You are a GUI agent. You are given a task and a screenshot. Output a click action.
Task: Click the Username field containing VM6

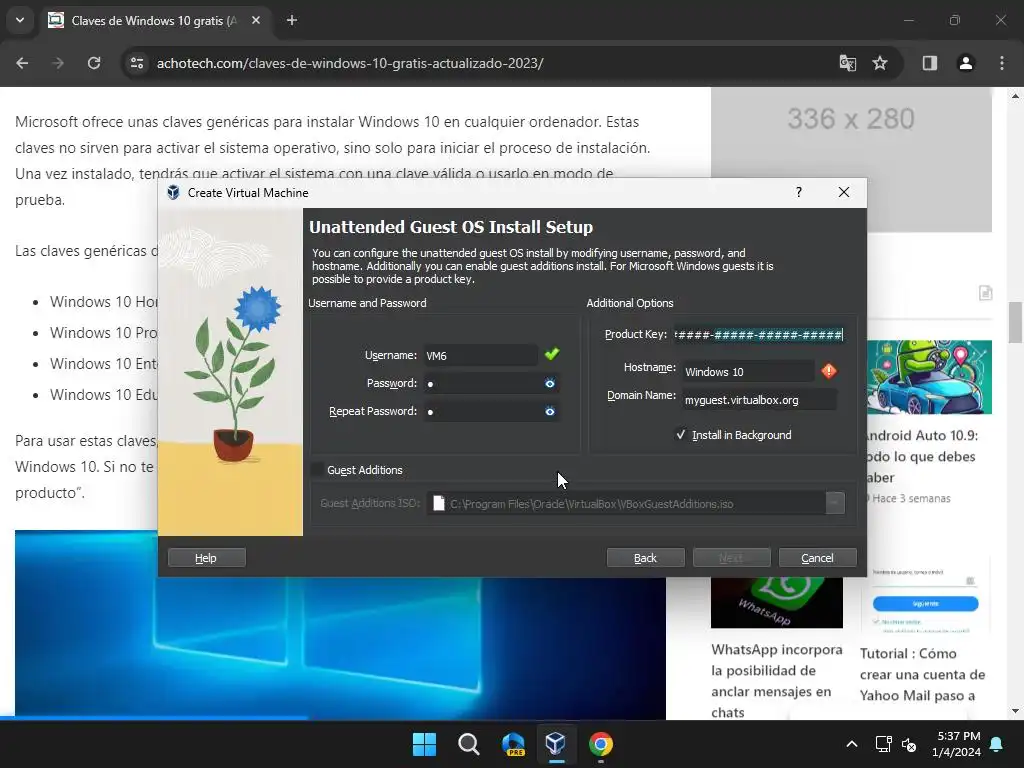480,355
